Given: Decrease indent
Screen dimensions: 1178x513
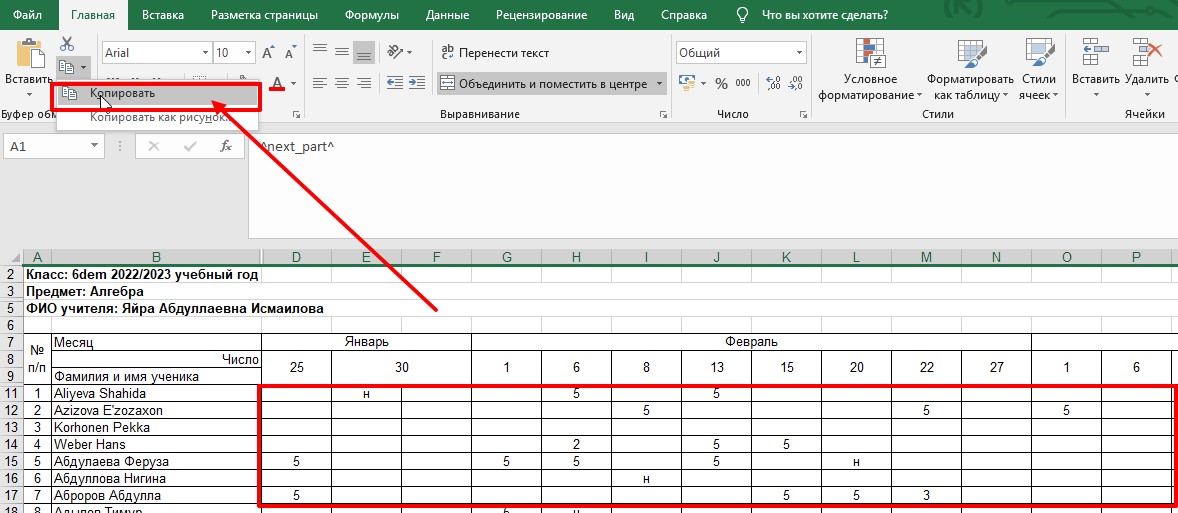Looking at the screenshot, I should click(x=395, y=83).
